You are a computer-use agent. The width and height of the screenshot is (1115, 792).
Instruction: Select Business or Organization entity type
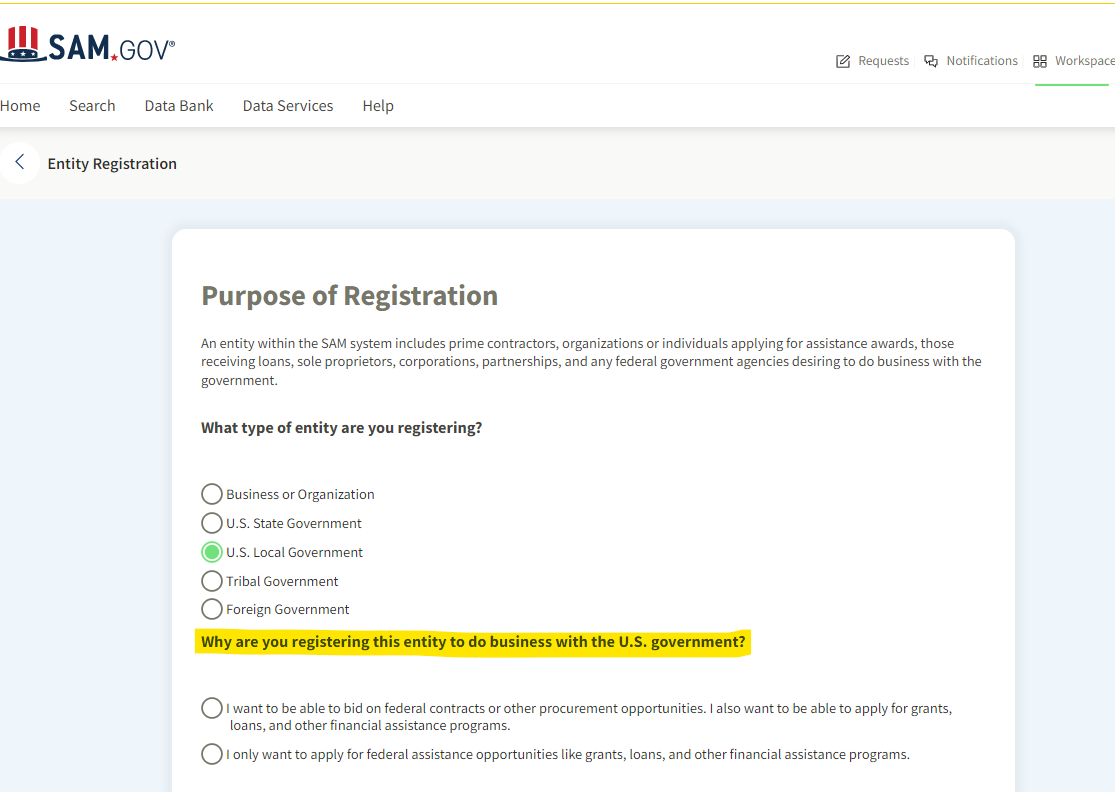pyautogui.click(x=212, y=494)
